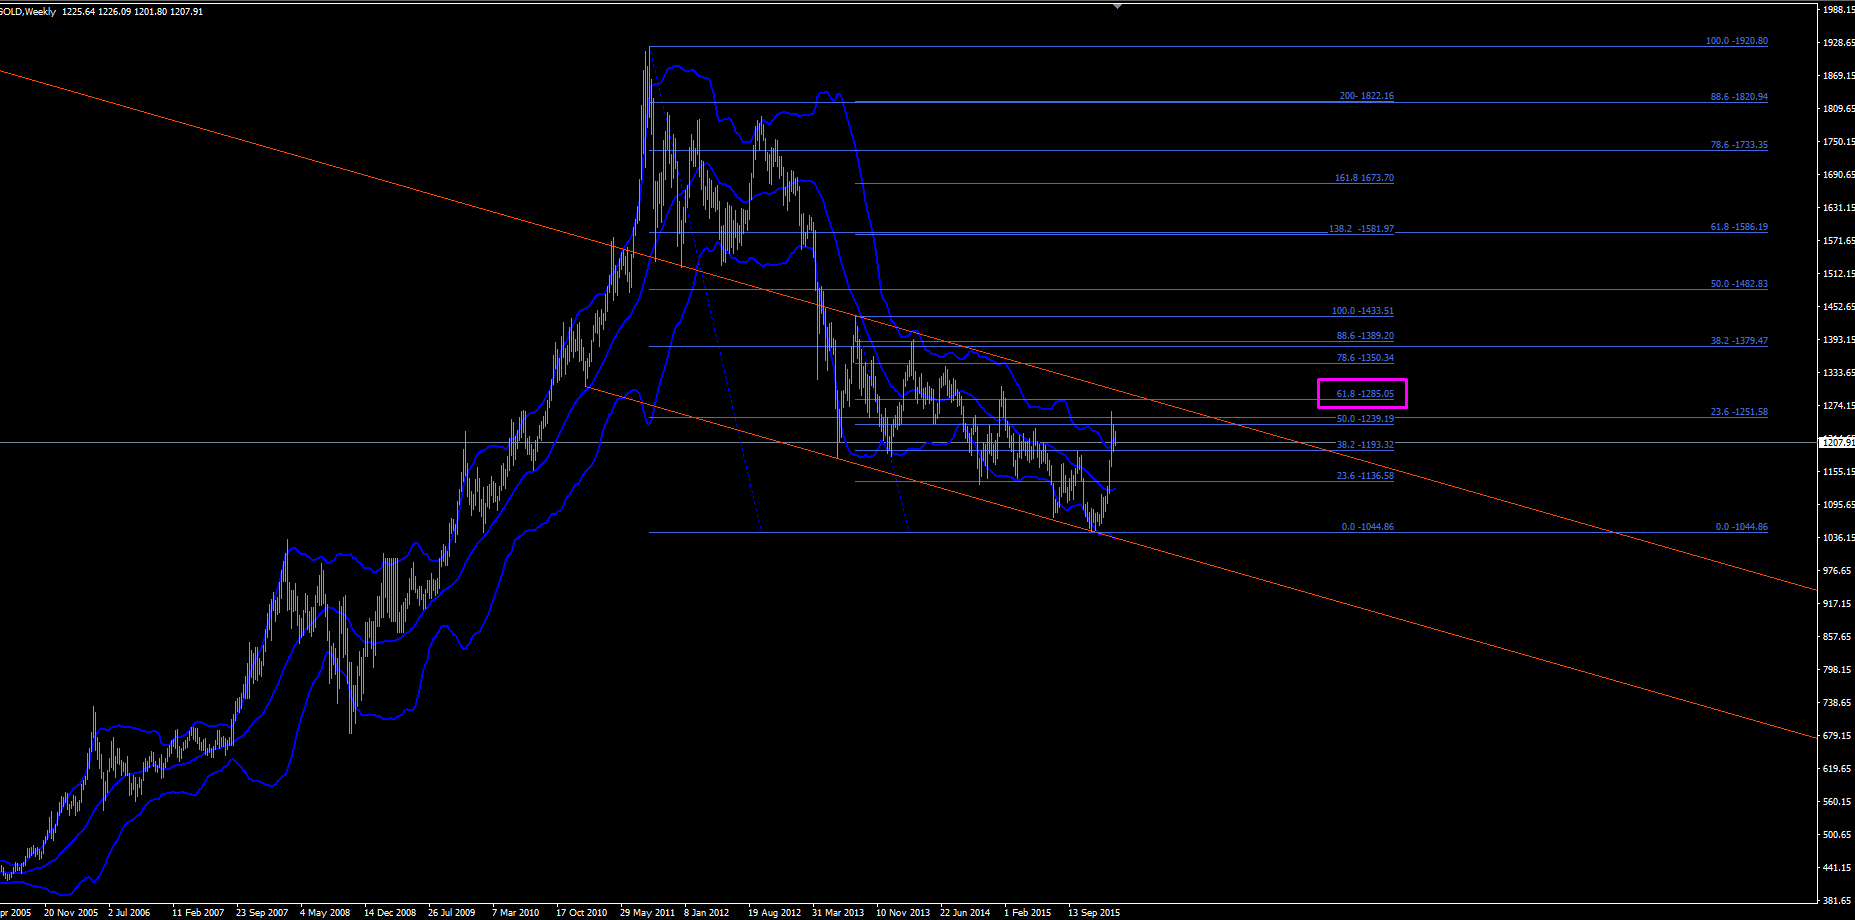Click price 1274.15 on the price scale
Image resolution: width=1855 pixels, height=920 pixels.
click(1839, 406)
